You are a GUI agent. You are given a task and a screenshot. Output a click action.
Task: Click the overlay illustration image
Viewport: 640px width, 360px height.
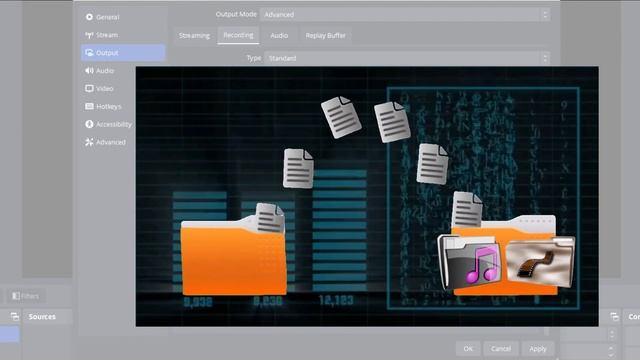pyautogui.click(x=367, y=196)
